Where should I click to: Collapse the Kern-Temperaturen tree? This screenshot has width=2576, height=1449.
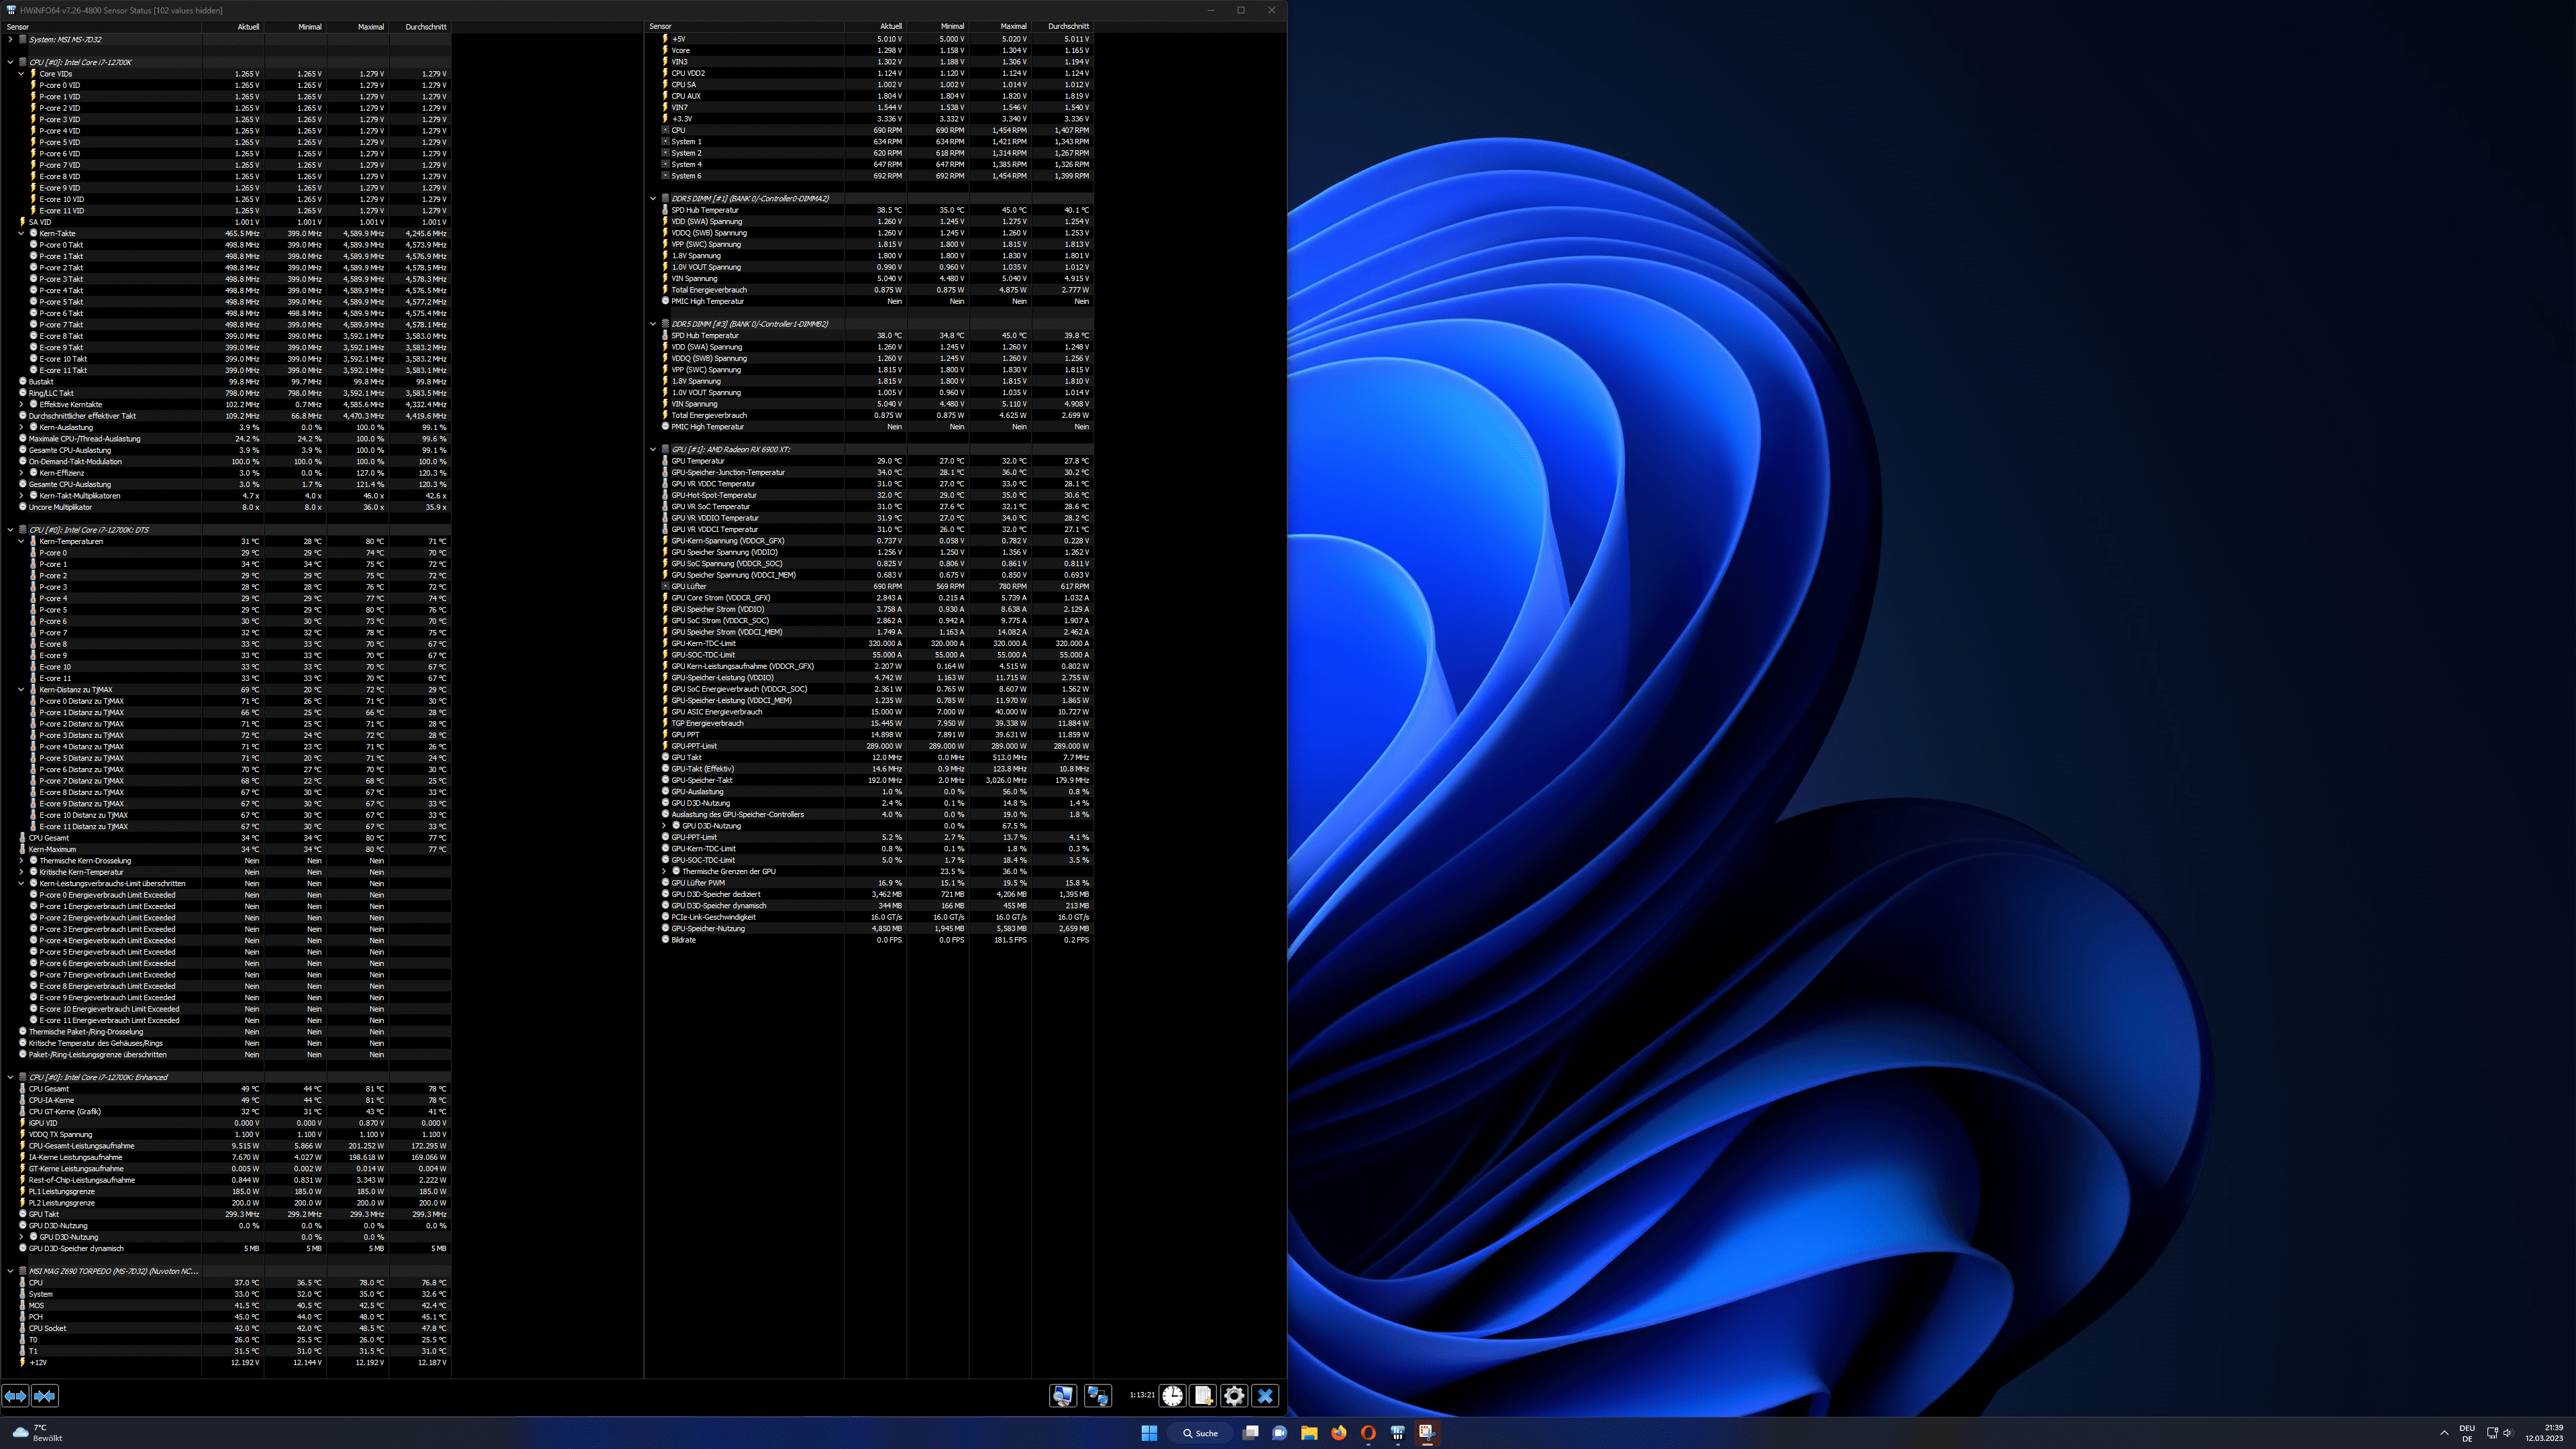click(21, 541)
